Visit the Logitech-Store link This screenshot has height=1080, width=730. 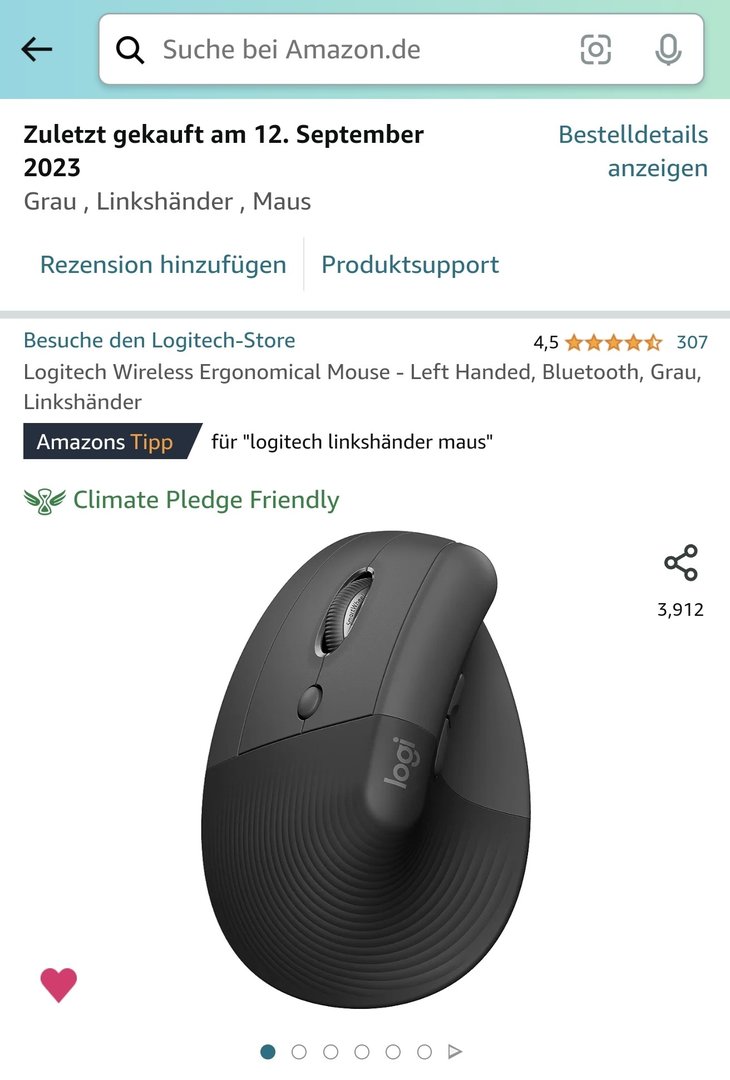tap(159, 340)
